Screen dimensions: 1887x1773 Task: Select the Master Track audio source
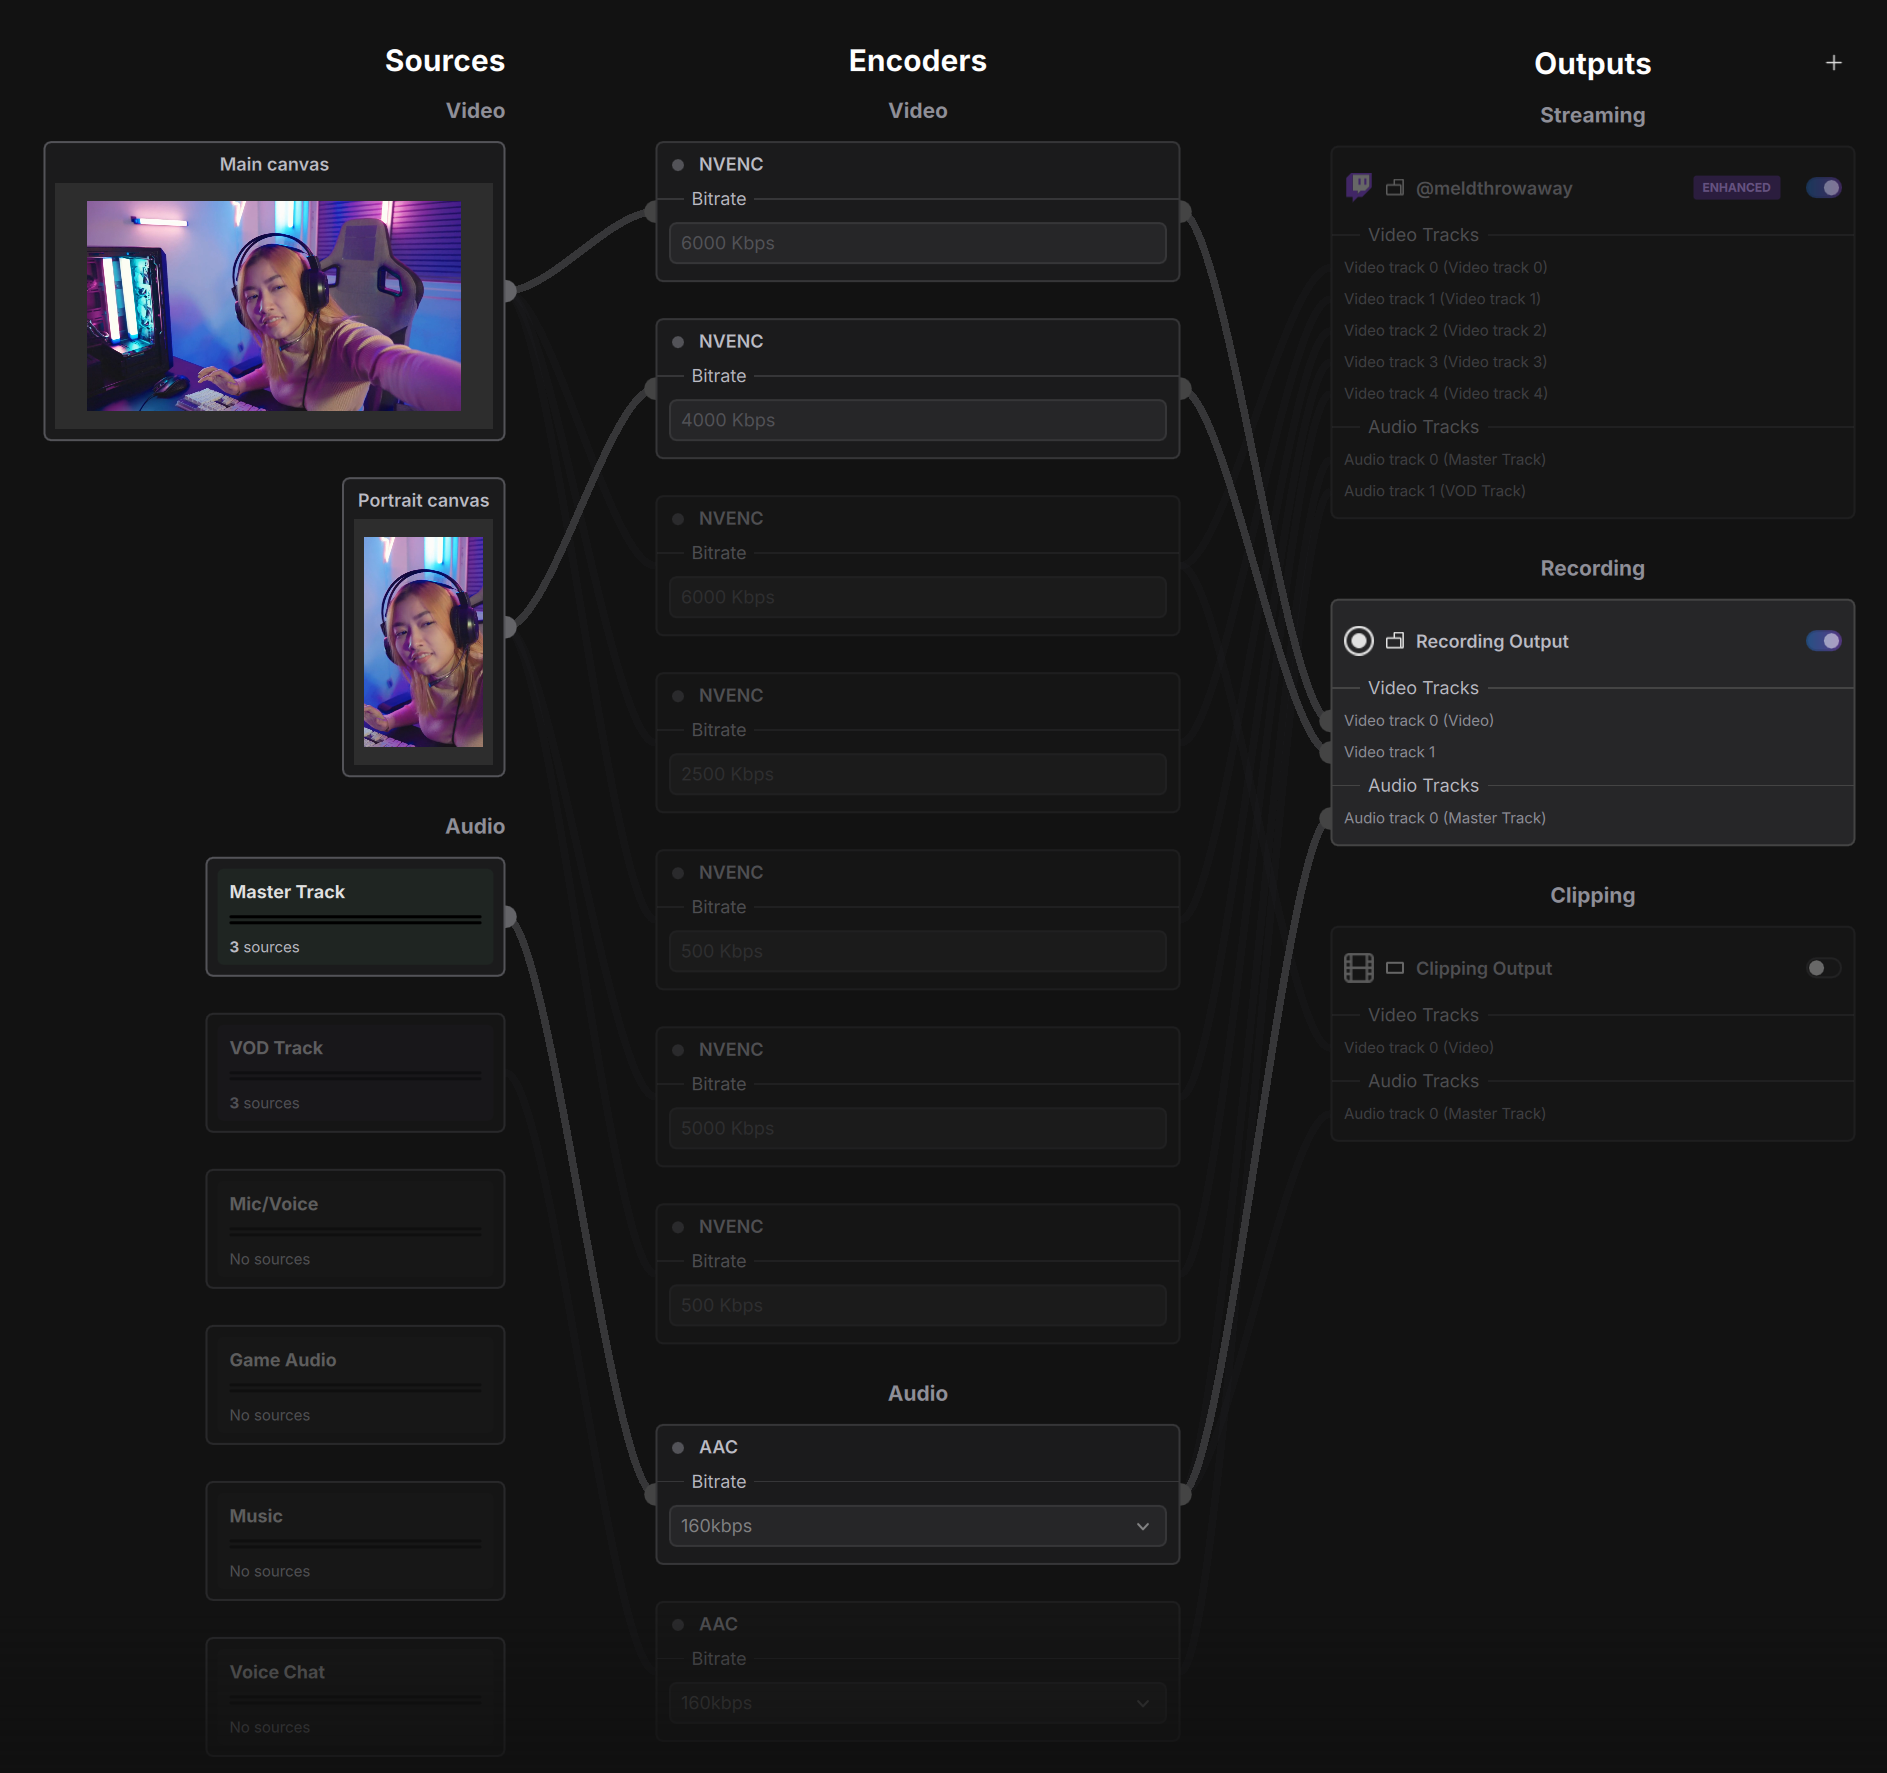[x=355, y=917]
